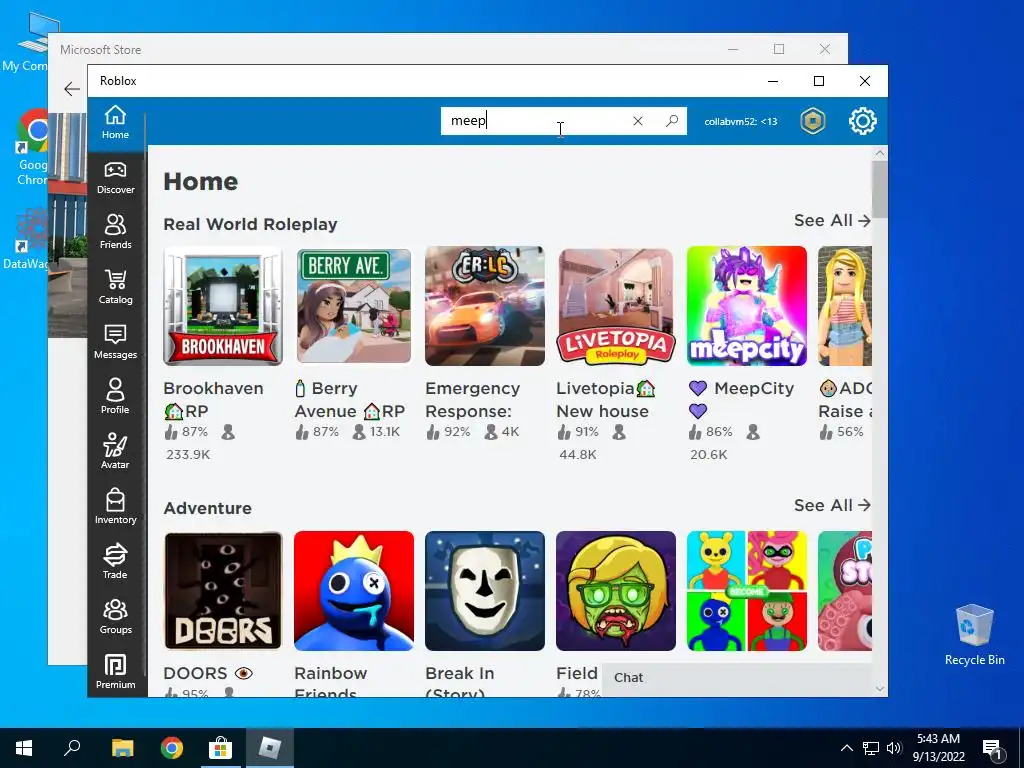Click the Adventure section heading

(x=208, y=508)
